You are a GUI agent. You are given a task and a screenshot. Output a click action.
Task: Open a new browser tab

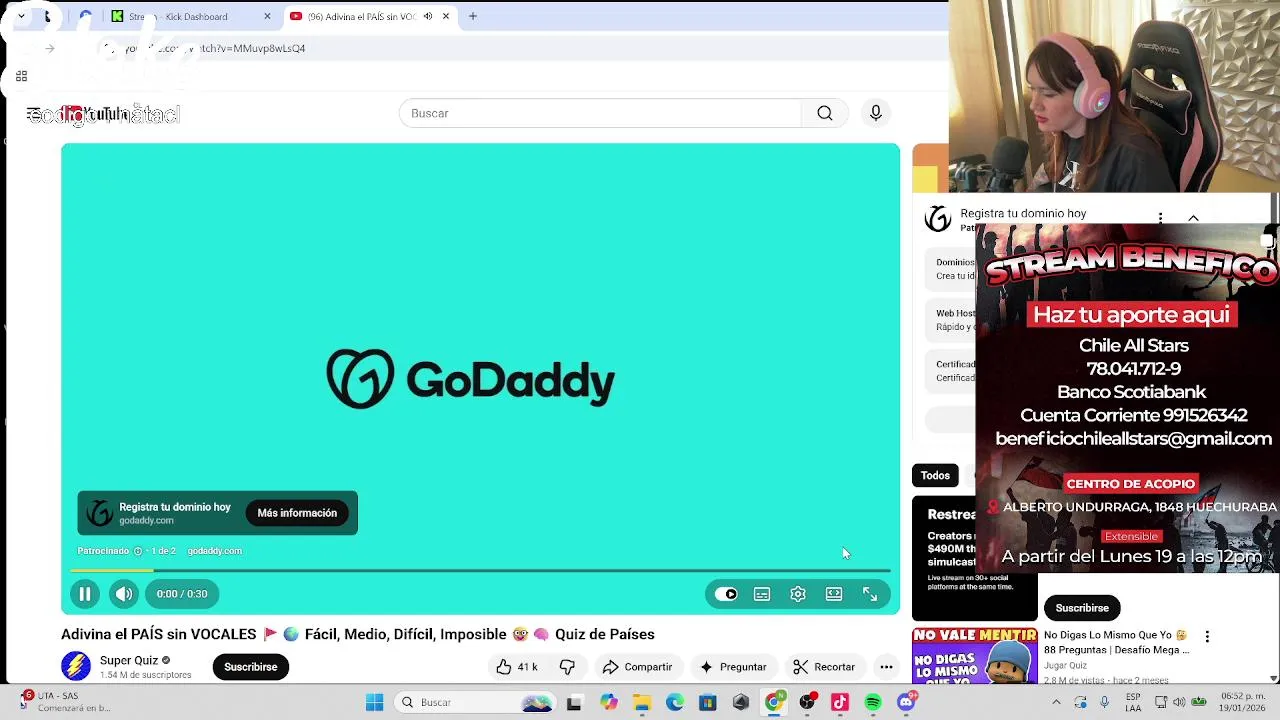(473, 16)
